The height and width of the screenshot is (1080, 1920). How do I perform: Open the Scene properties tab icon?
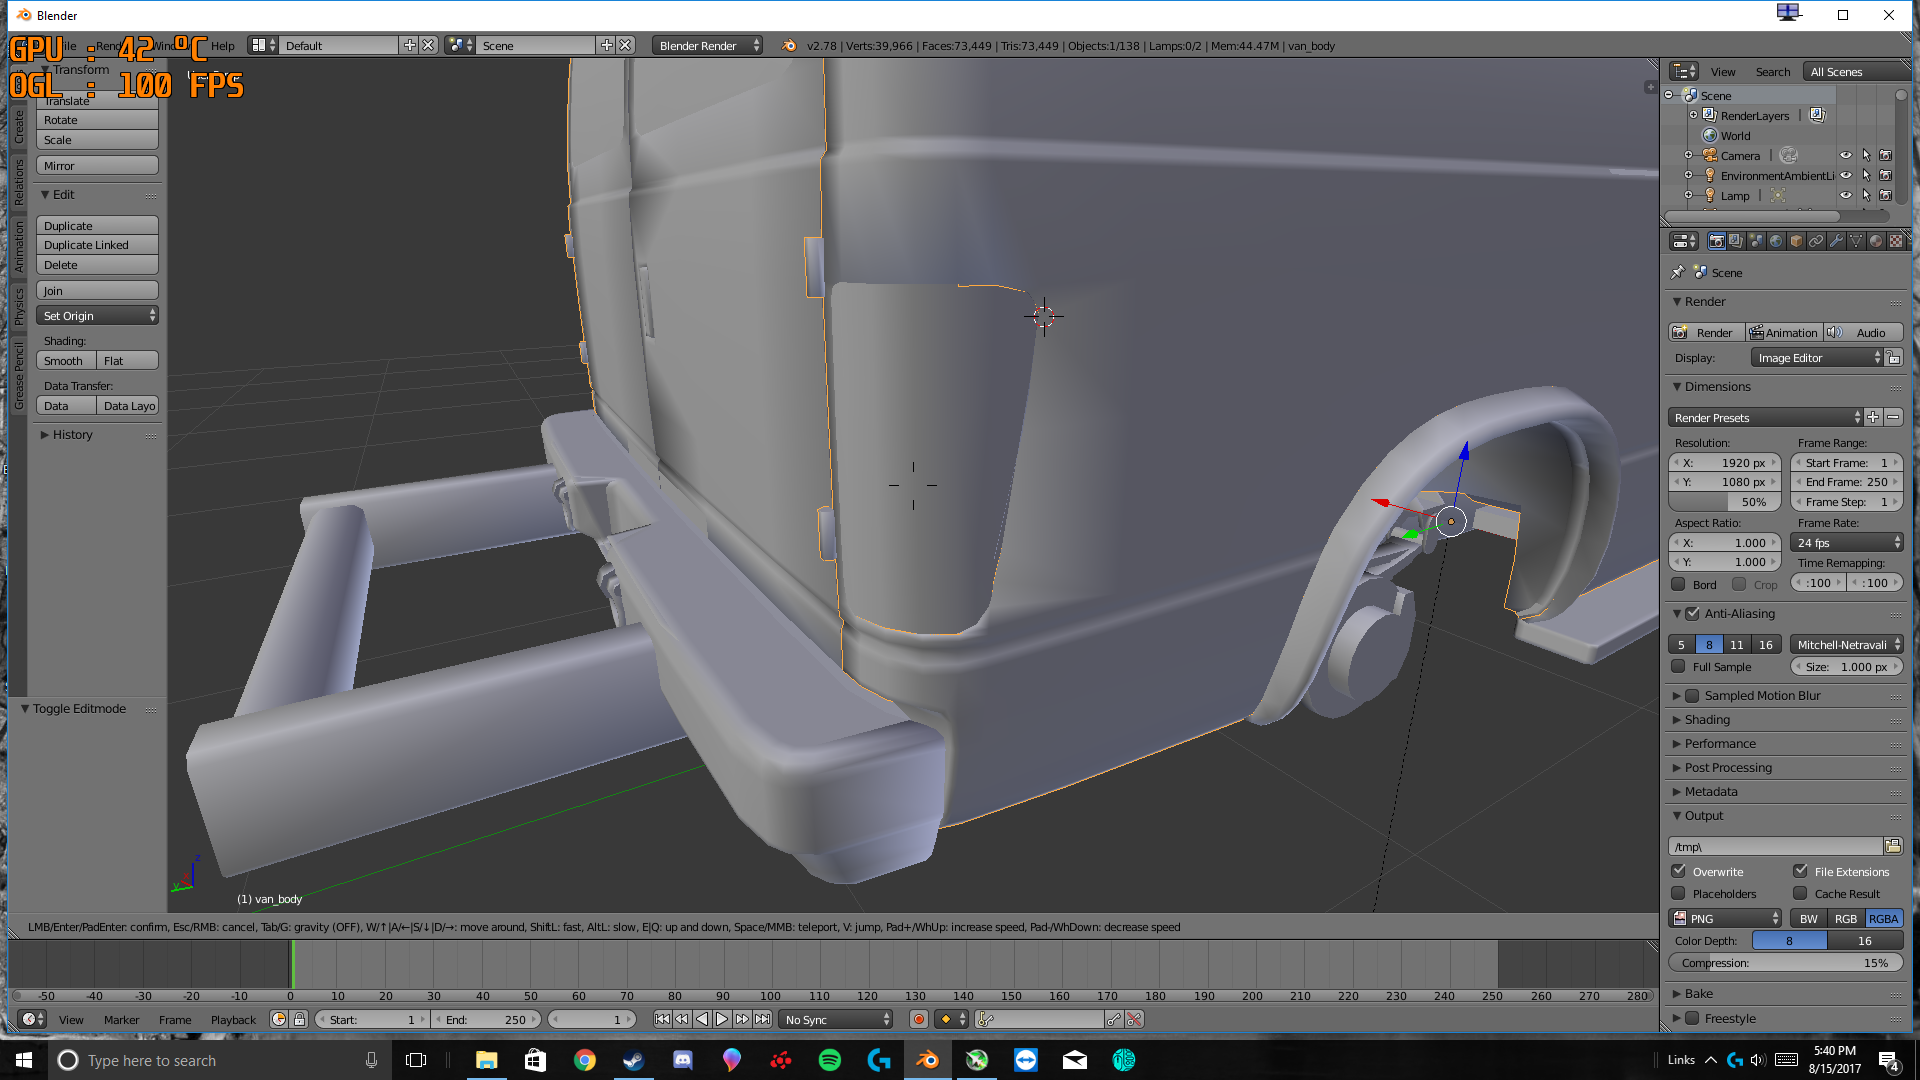[x=1756, y=241]
